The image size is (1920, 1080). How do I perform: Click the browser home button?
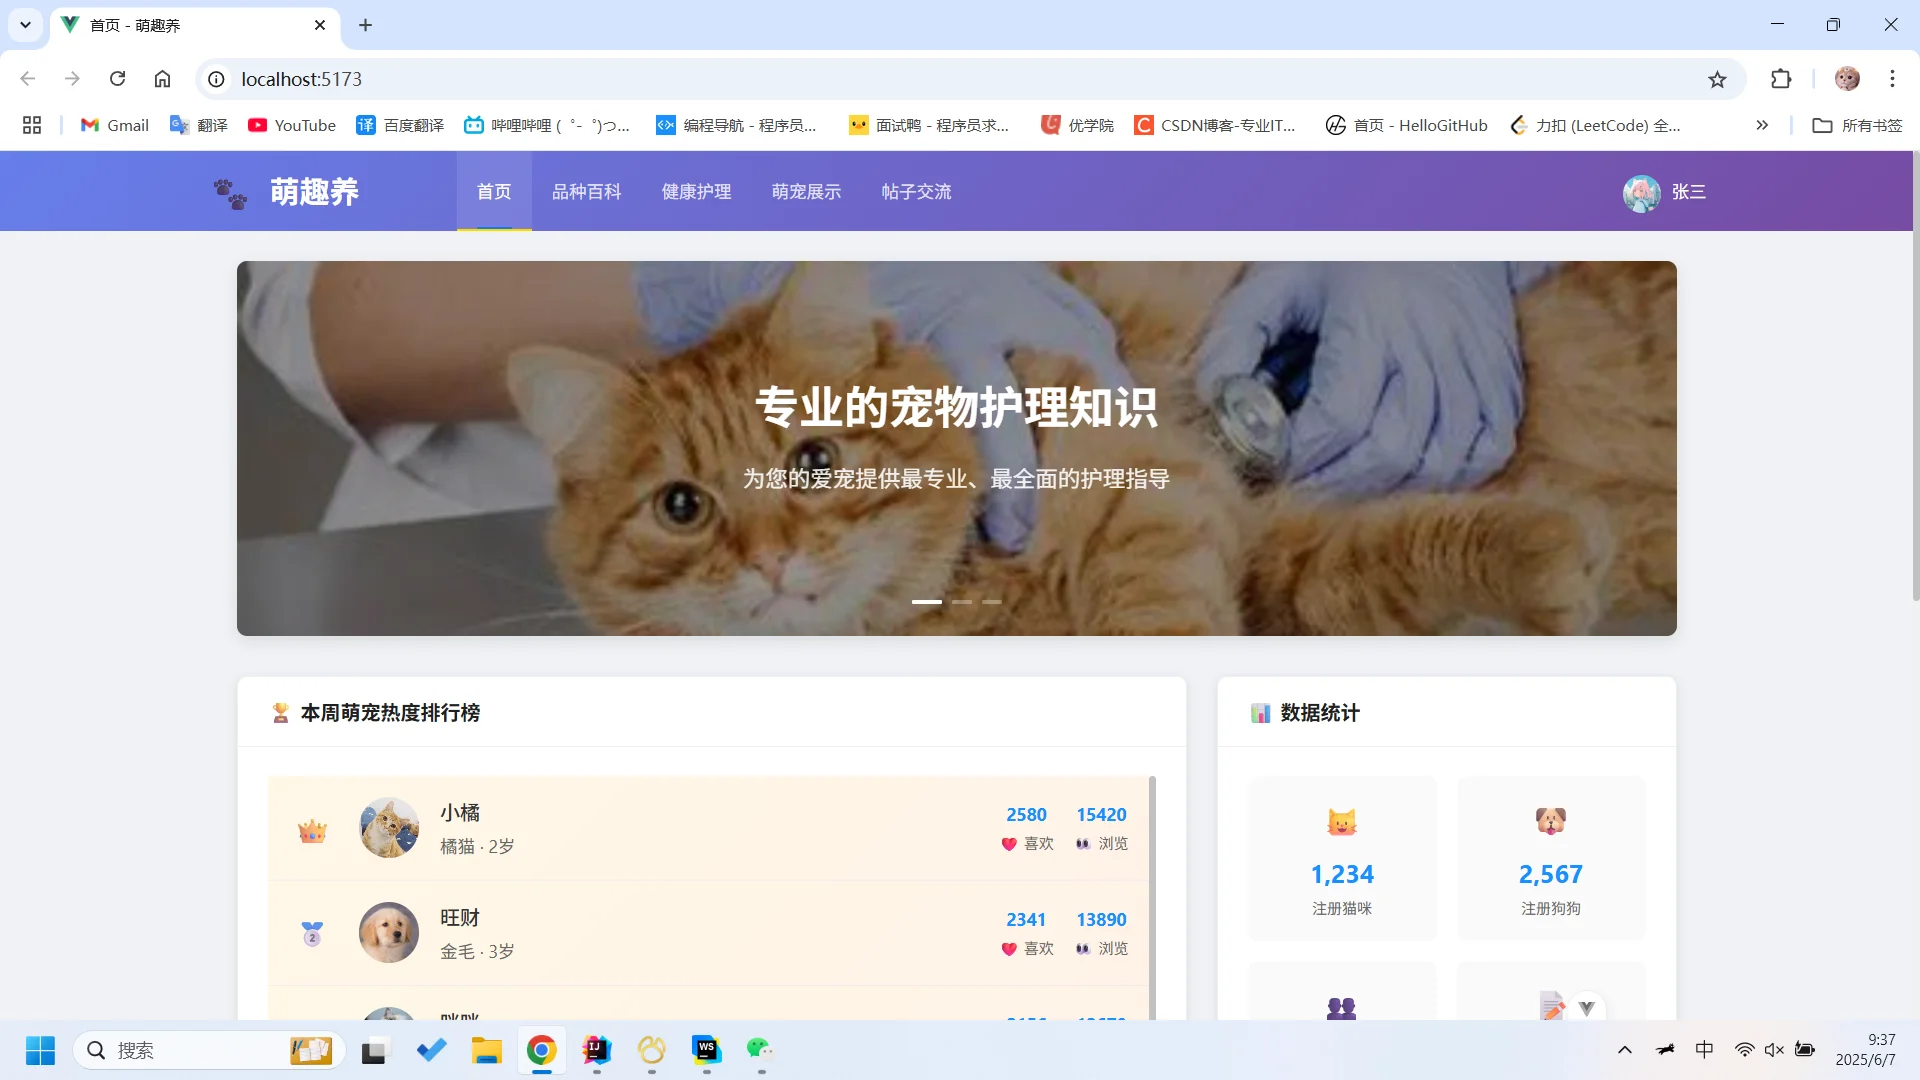tap(163, 78)
